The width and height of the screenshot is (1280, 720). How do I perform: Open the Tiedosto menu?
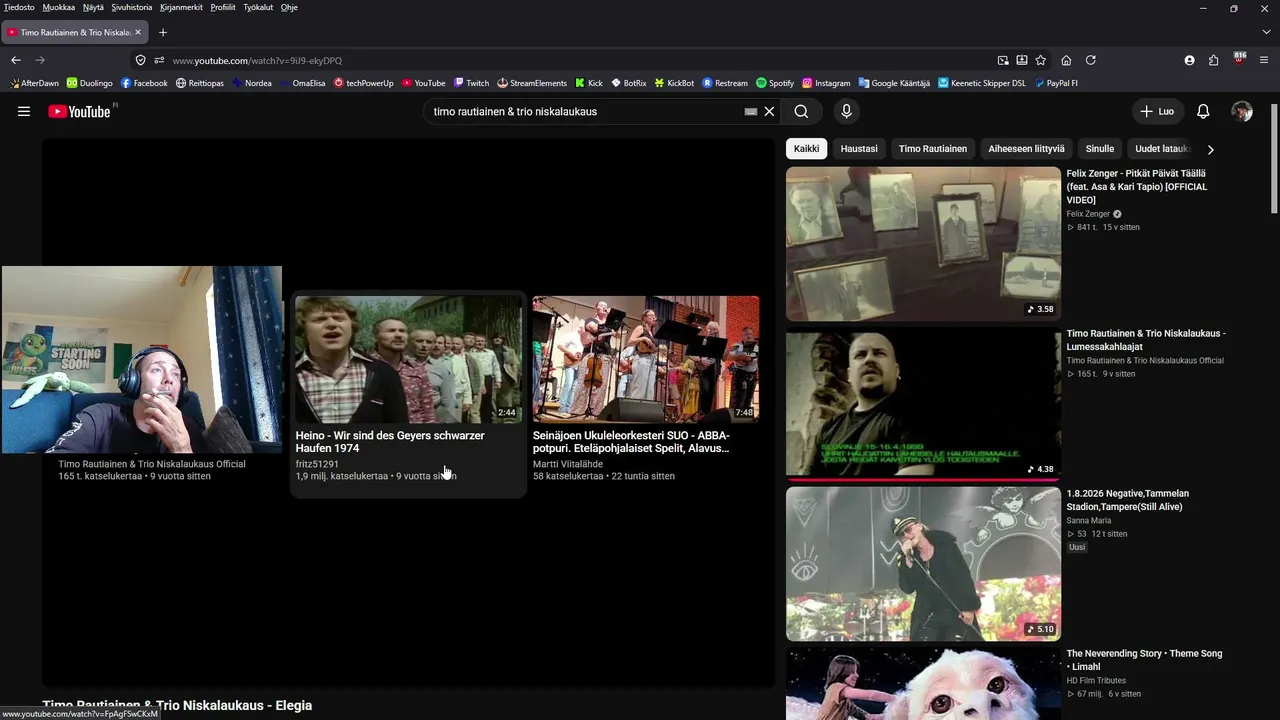[19, 7]
